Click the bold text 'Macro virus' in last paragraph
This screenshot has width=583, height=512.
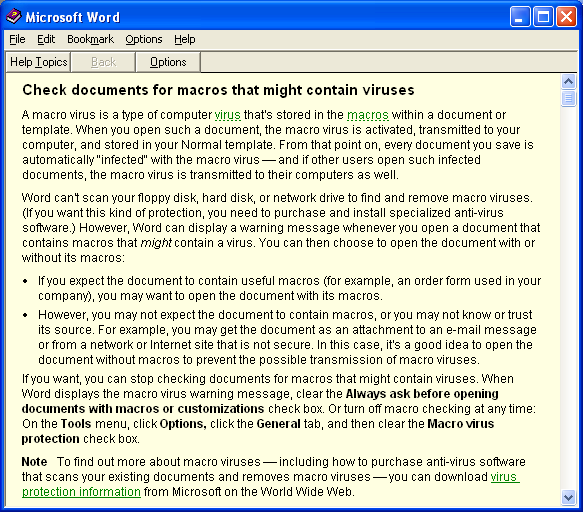coord(461,424)
